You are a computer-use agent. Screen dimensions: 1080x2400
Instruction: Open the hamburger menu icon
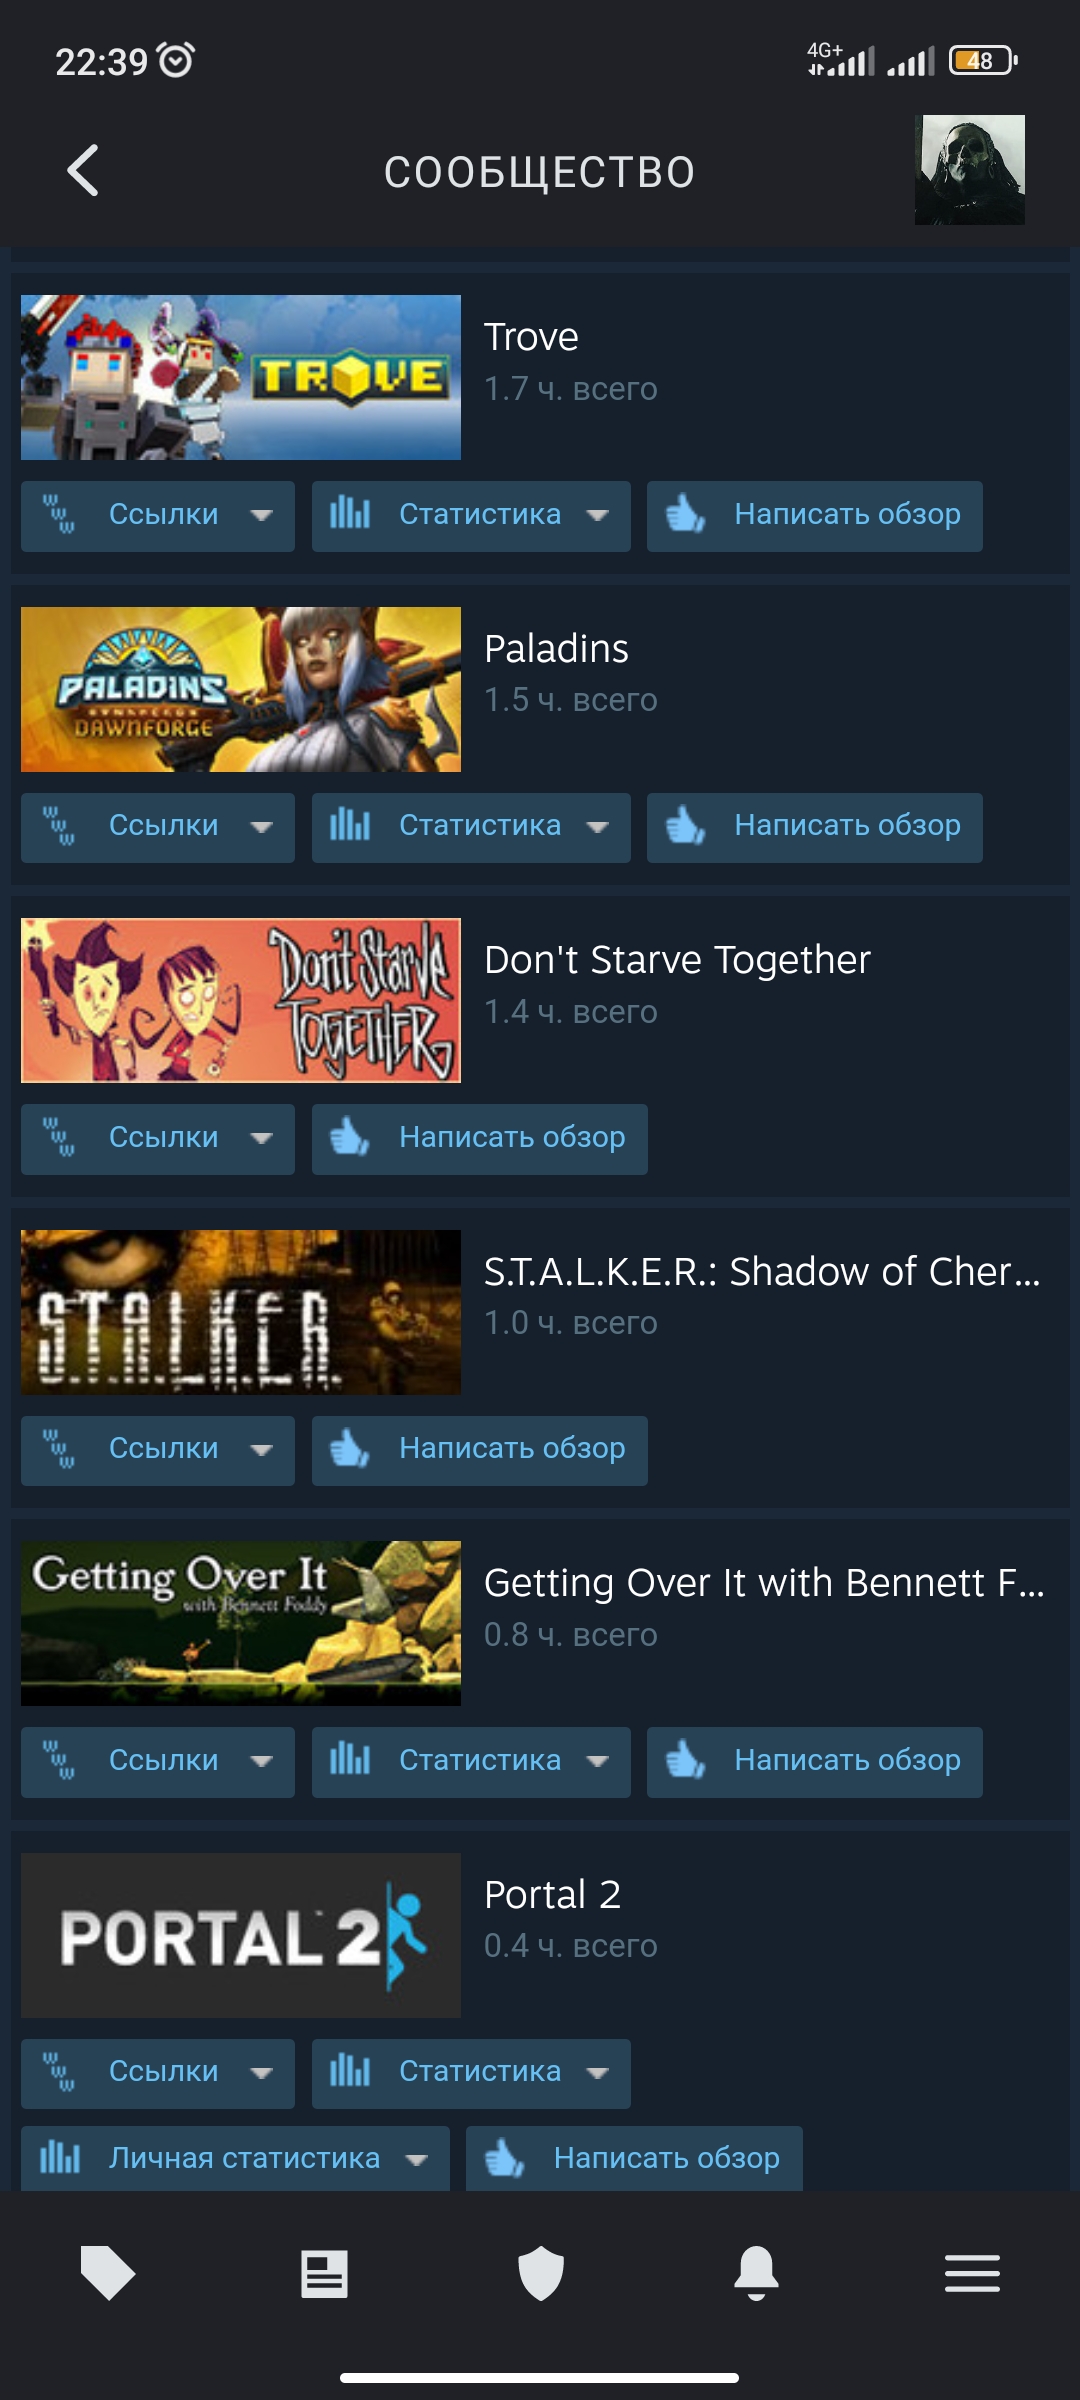pos(972,2273)
